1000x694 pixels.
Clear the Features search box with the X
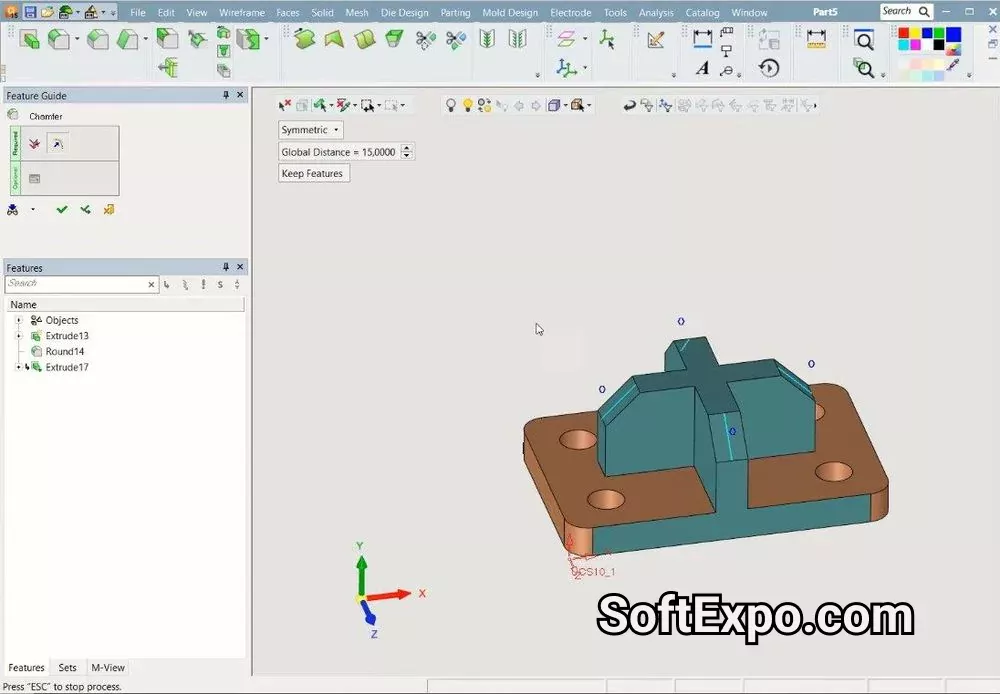click(x=150, y=284)
